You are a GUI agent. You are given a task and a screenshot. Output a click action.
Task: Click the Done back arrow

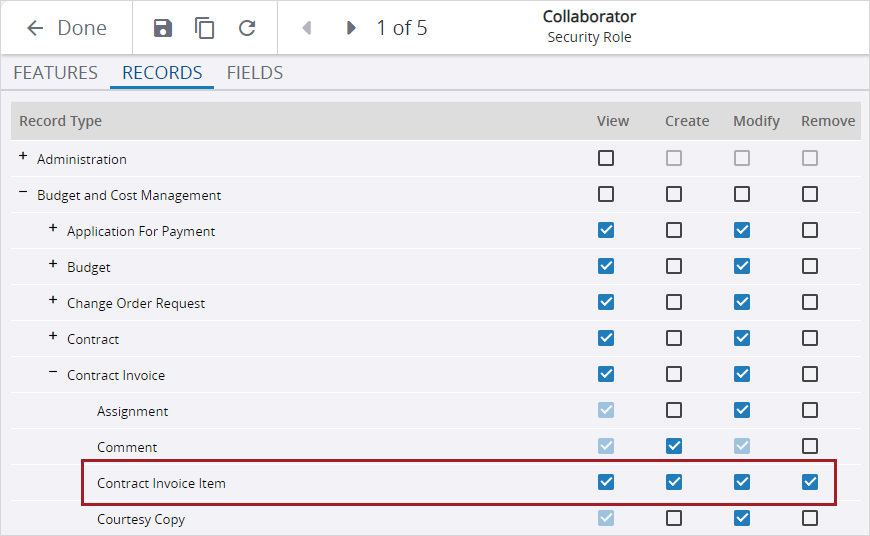pyautogui.click(x=36, y=28)
